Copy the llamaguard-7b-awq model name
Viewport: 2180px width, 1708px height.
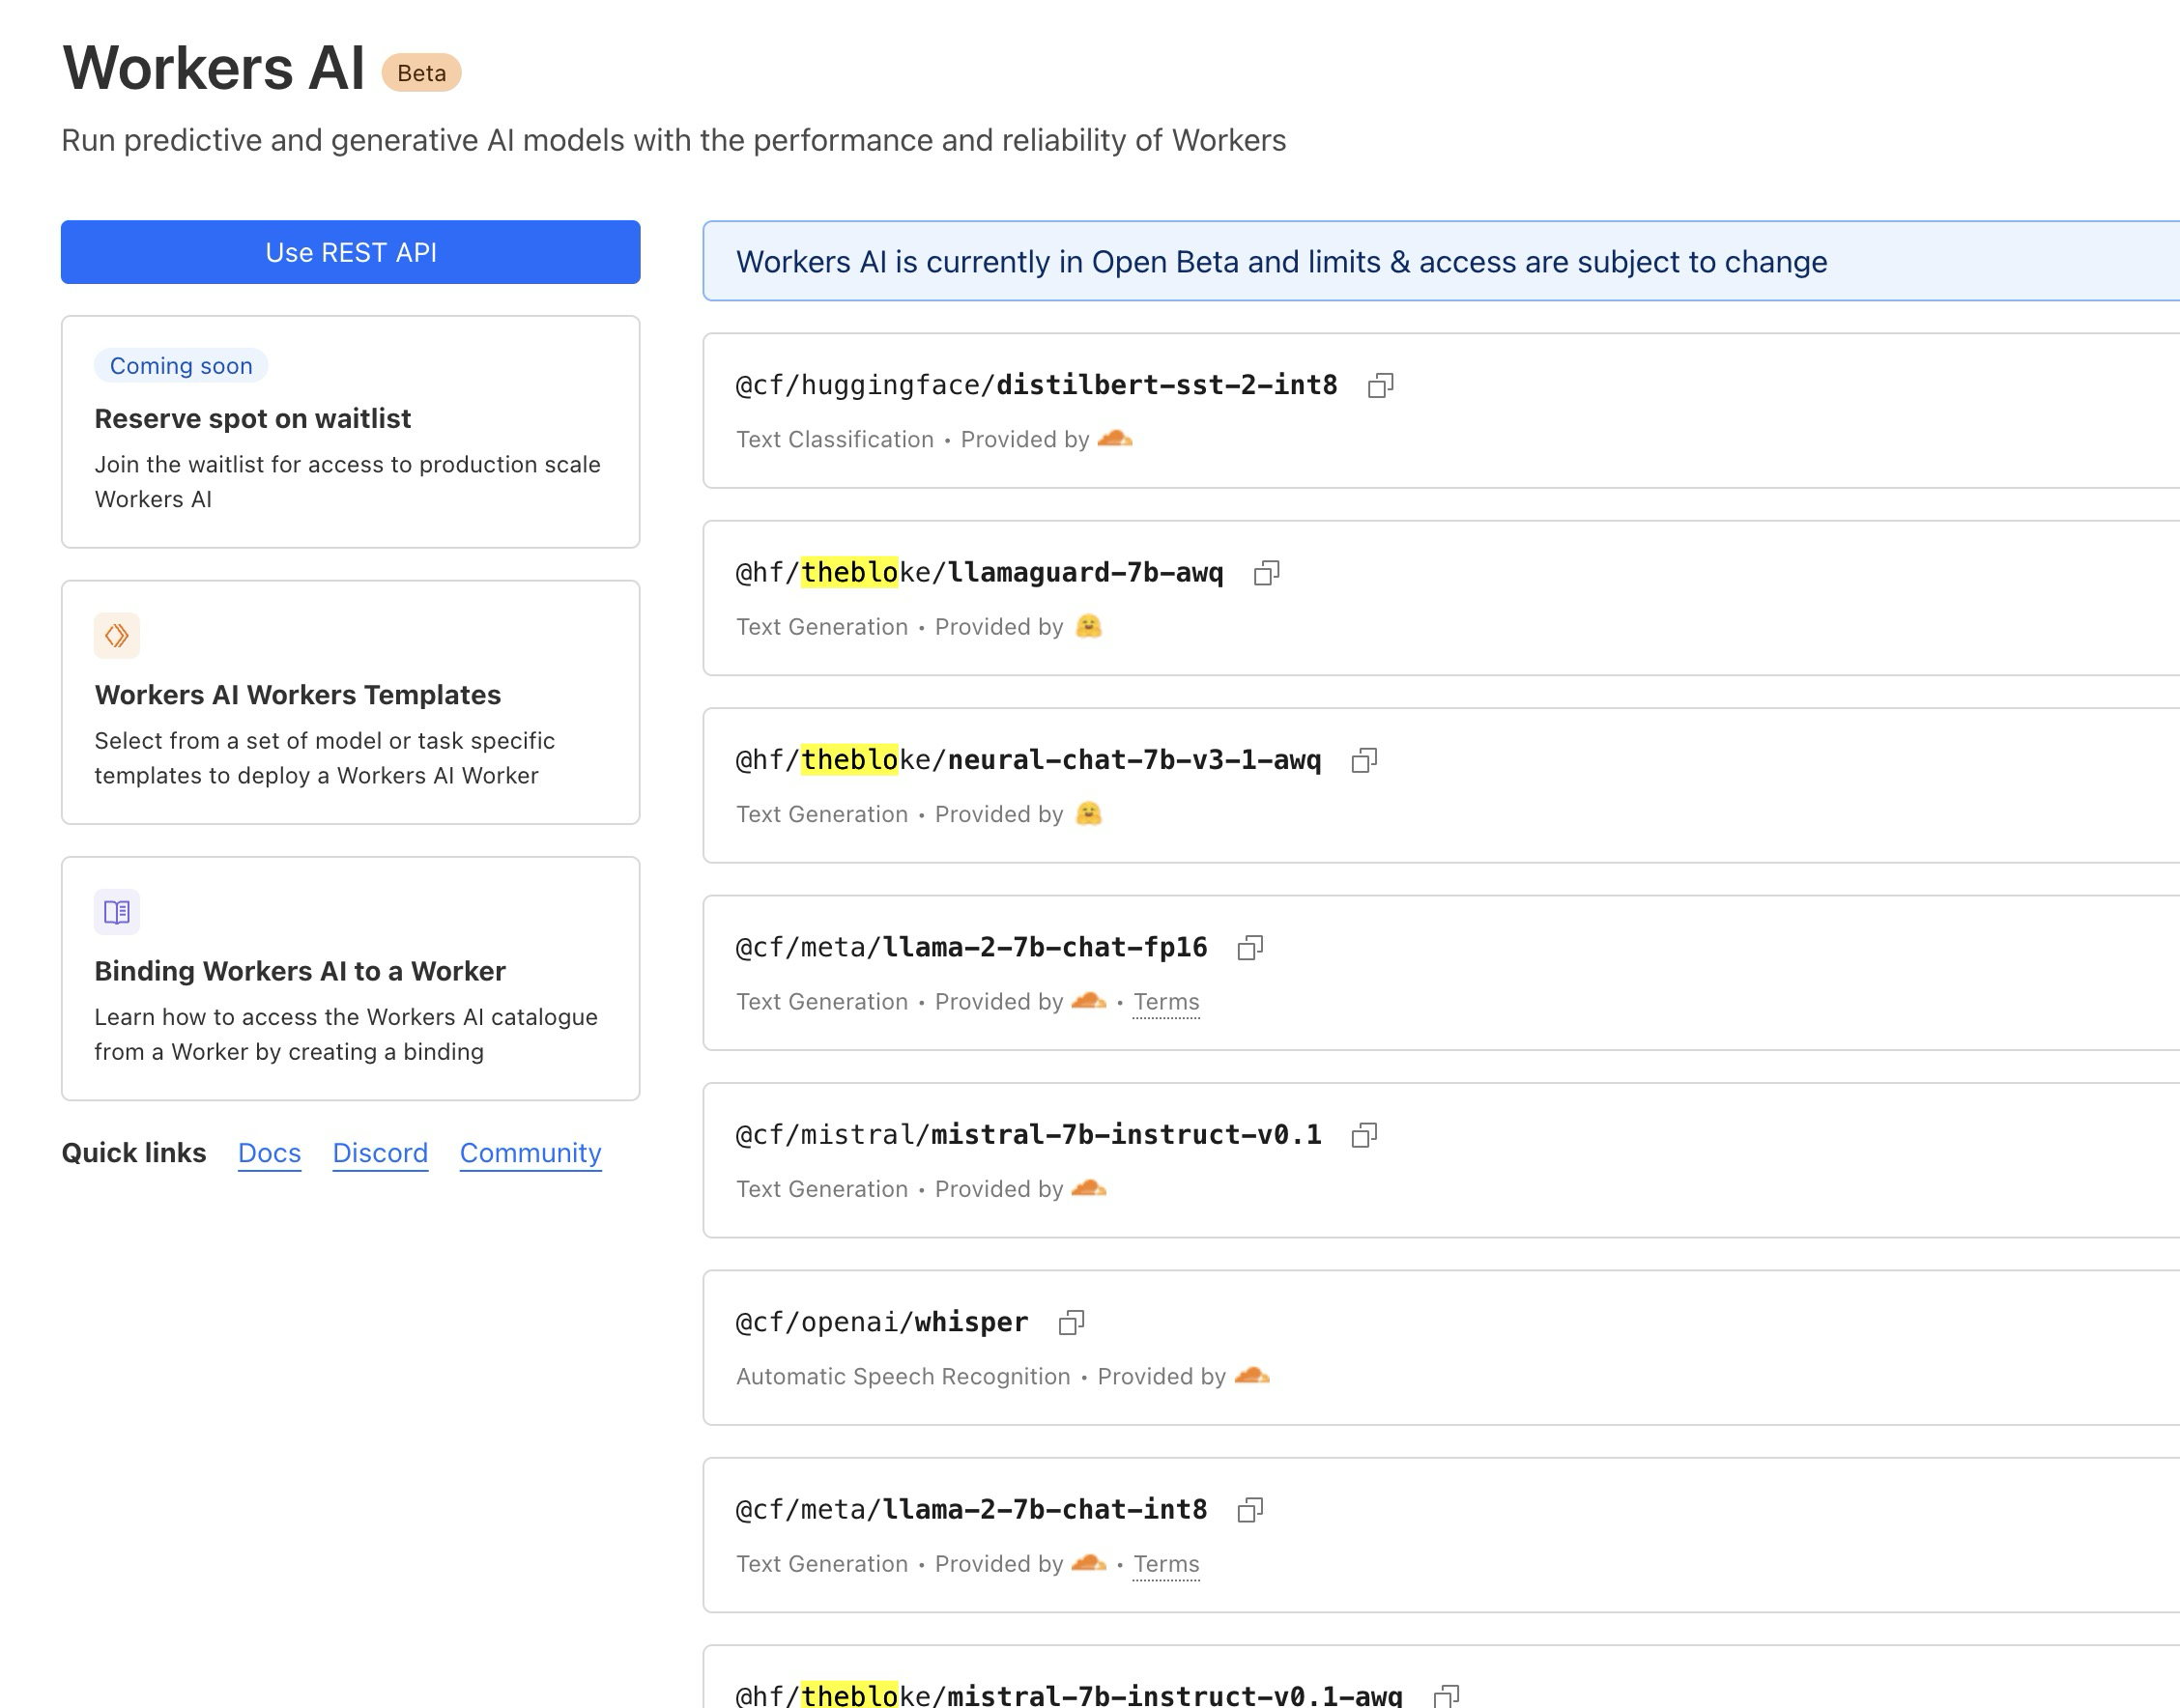pyautogui.click(x=1267, y=573)
